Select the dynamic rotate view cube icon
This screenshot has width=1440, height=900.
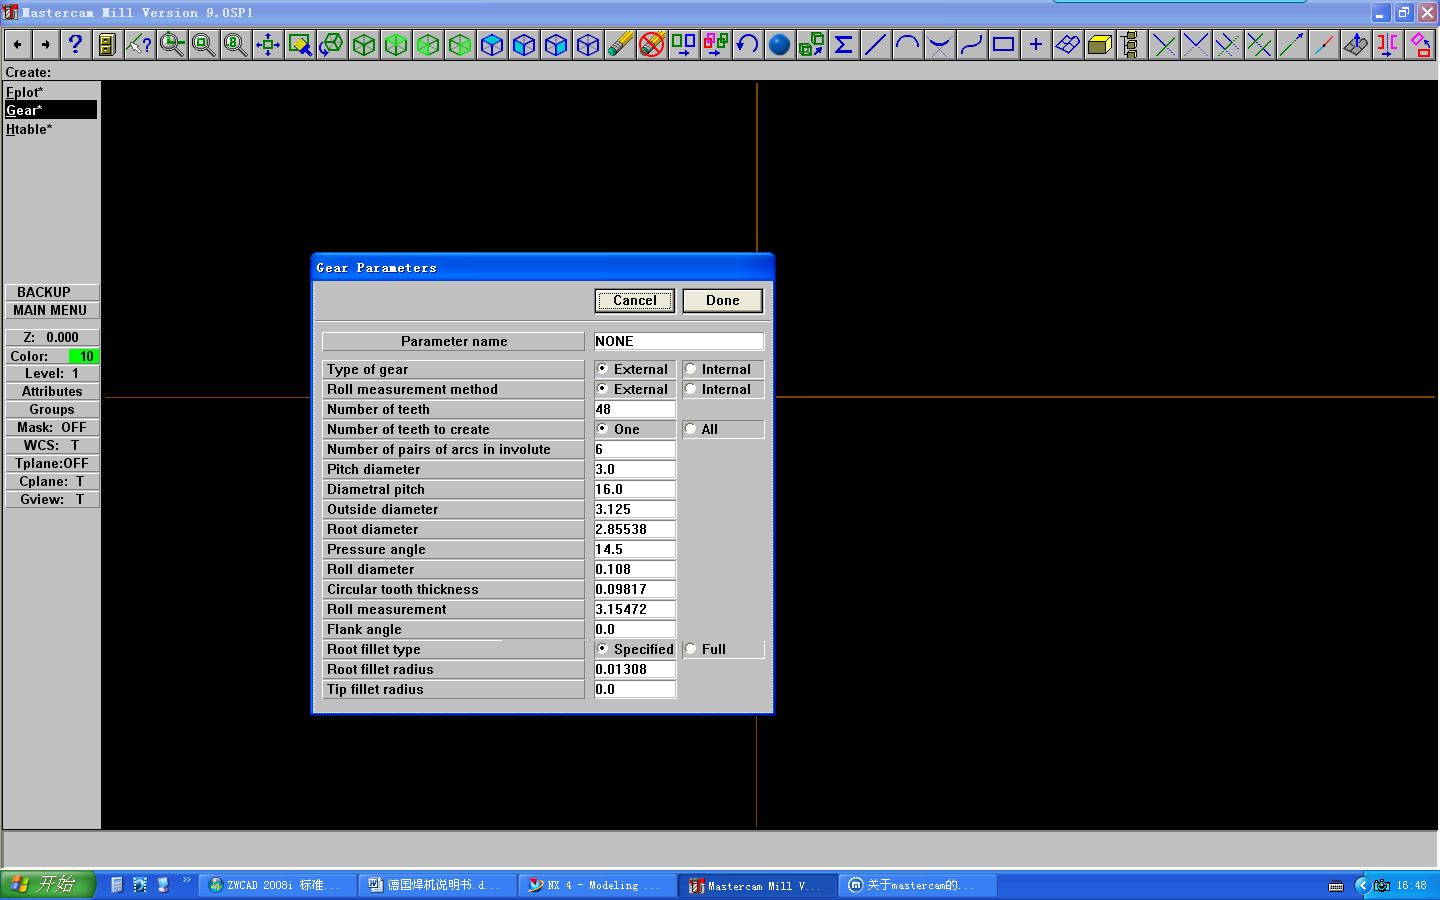click(x=331, y=44)
